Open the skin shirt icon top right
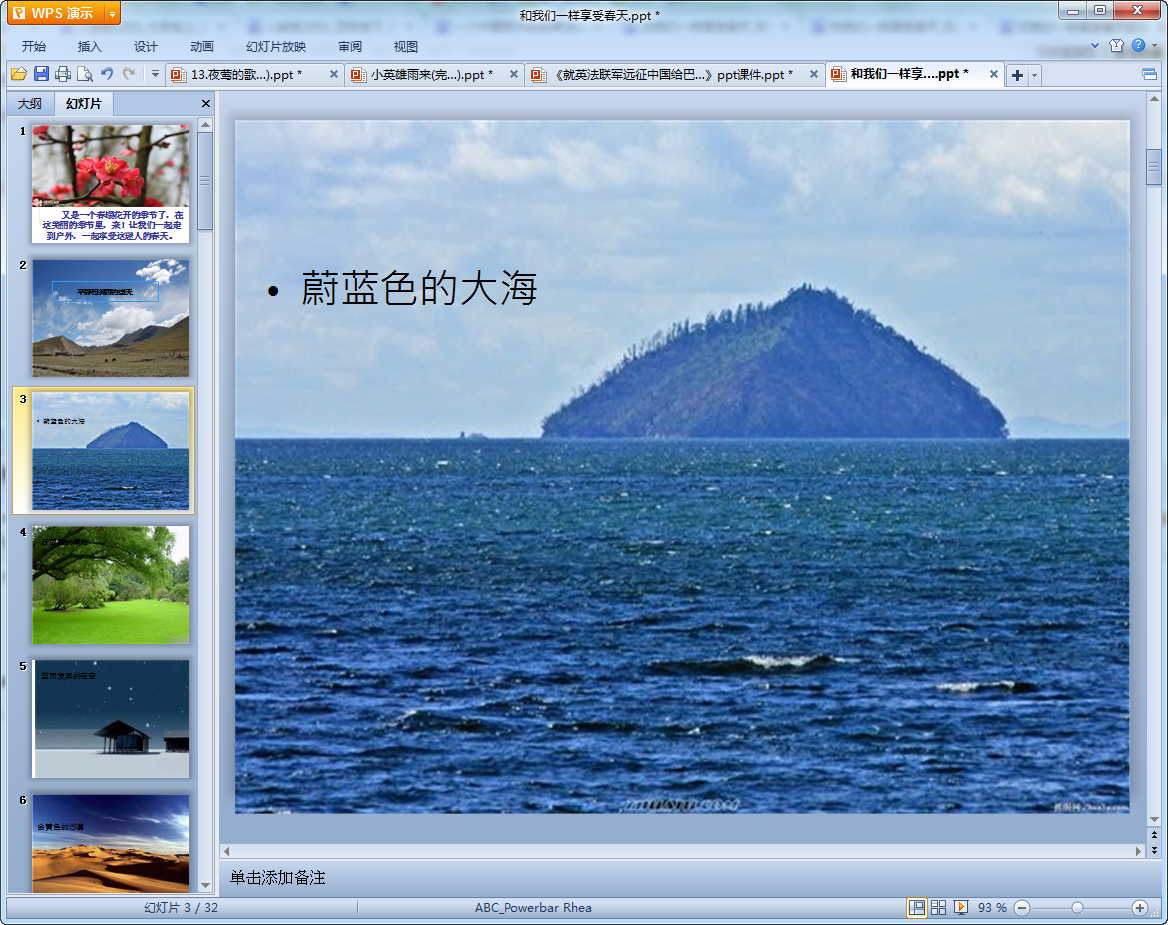 1116,45
